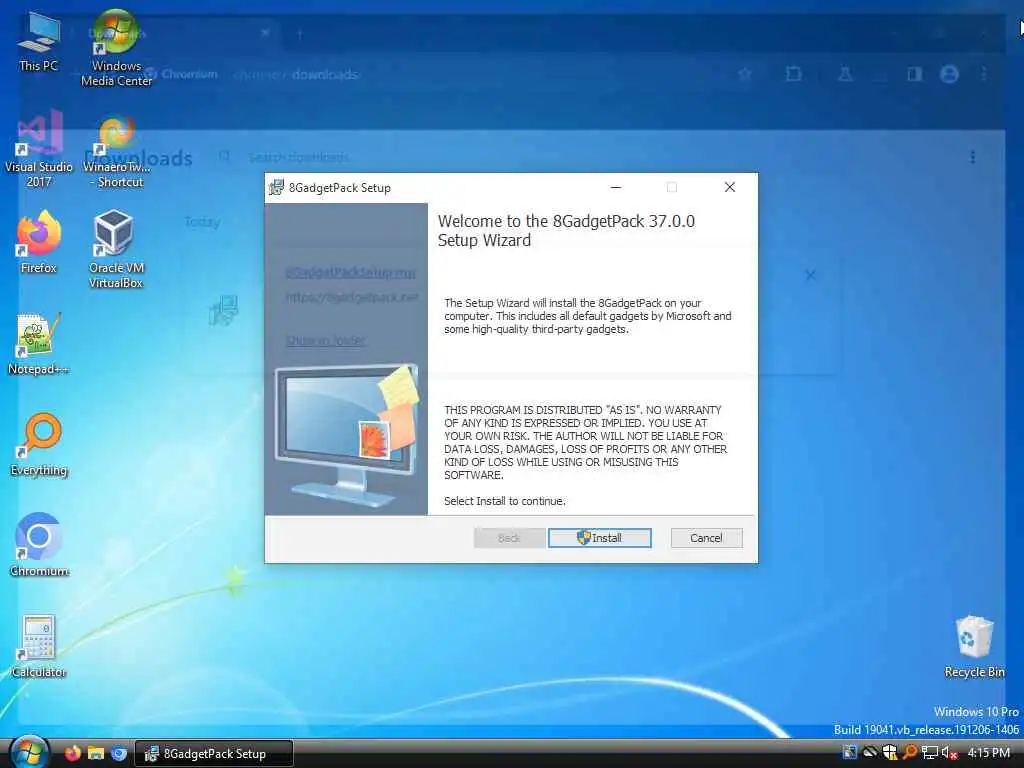Select Visual Studio 2017 desktop shortcut

pyautogui.click(x=39, y=150)
